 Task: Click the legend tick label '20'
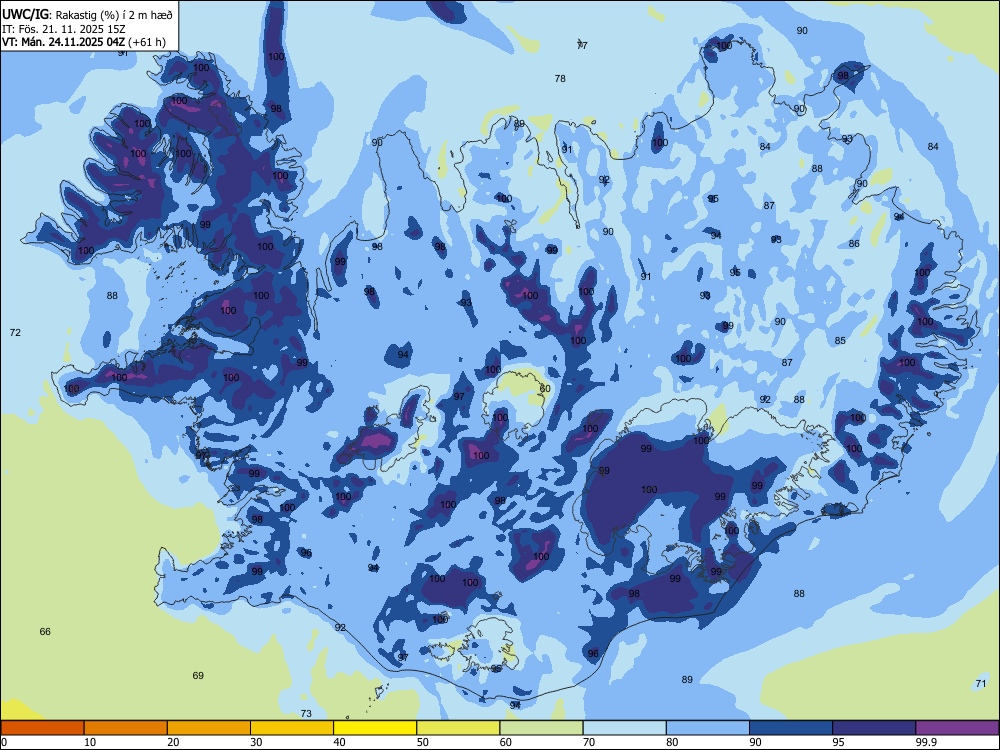tap(173, 742)
